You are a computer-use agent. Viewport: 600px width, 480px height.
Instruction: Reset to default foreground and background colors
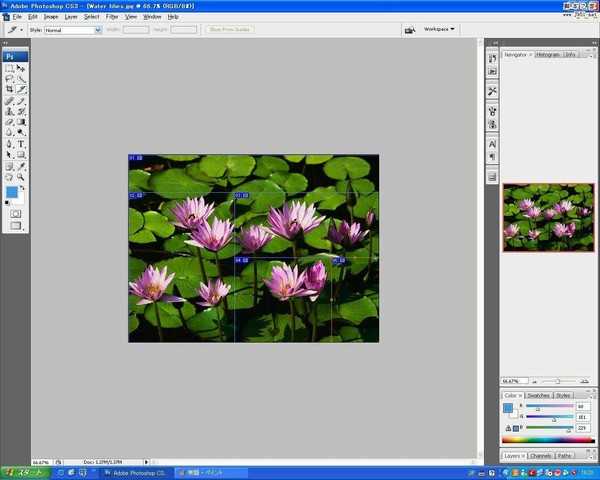coord(7,201)
